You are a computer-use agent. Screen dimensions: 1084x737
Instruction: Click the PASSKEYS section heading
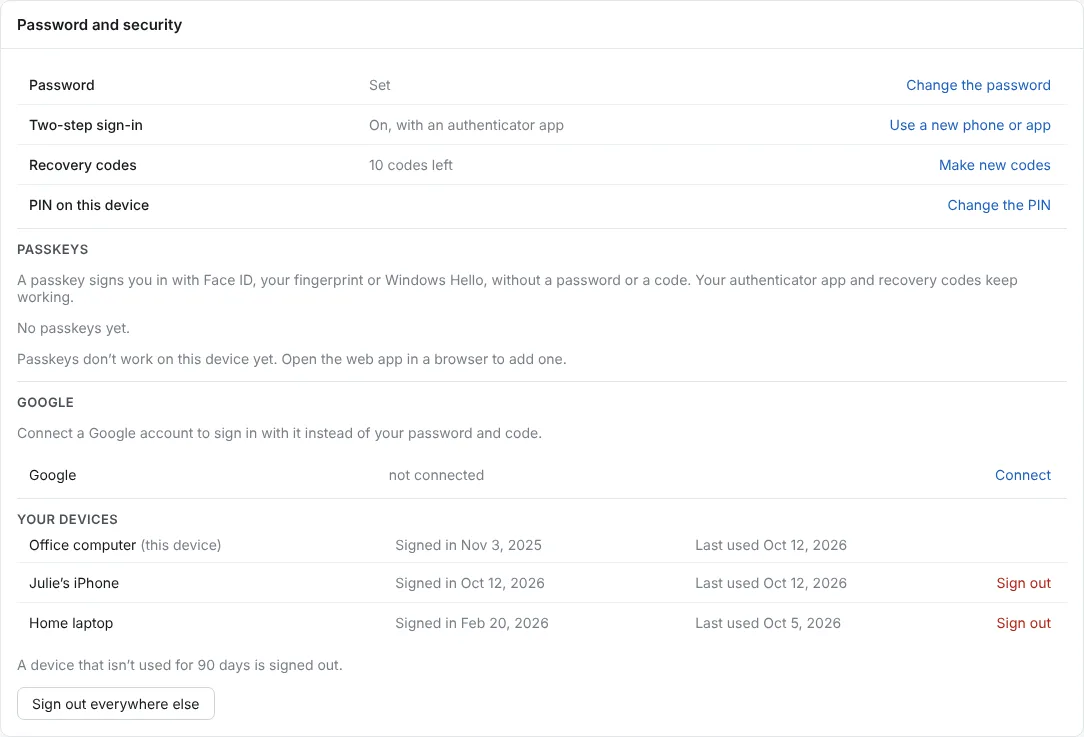(53, 250)
